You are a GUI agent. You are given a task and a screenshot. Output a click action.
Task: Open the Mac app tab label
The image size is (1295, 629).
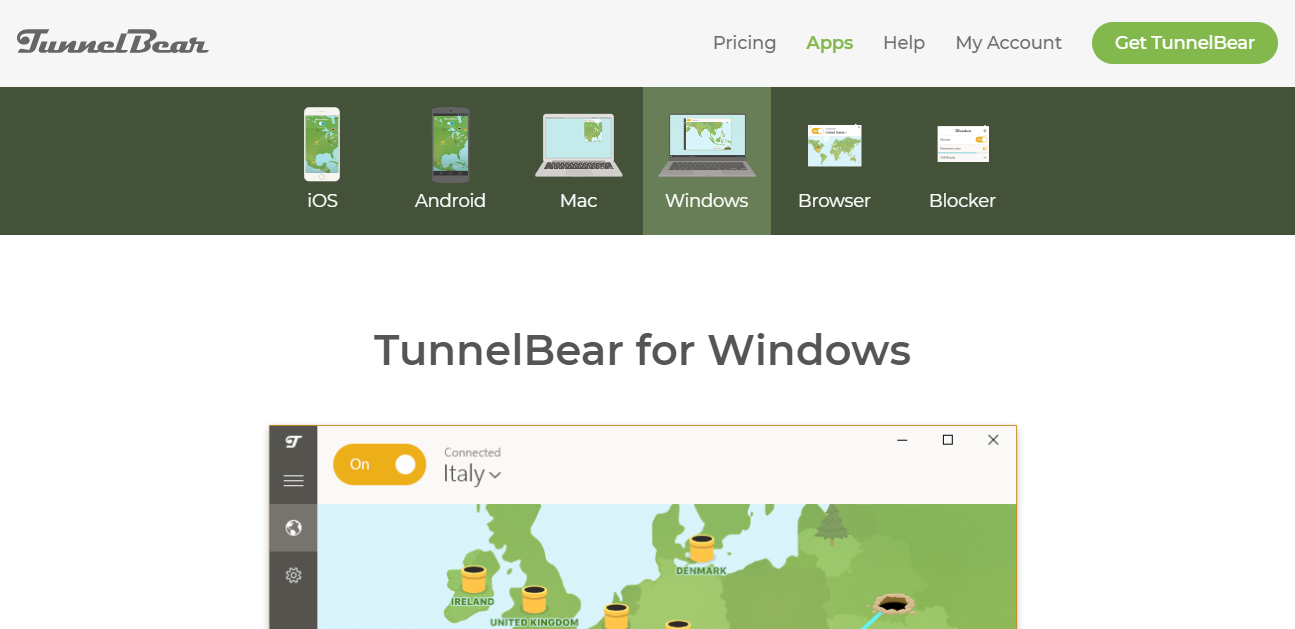coord(578,201)
